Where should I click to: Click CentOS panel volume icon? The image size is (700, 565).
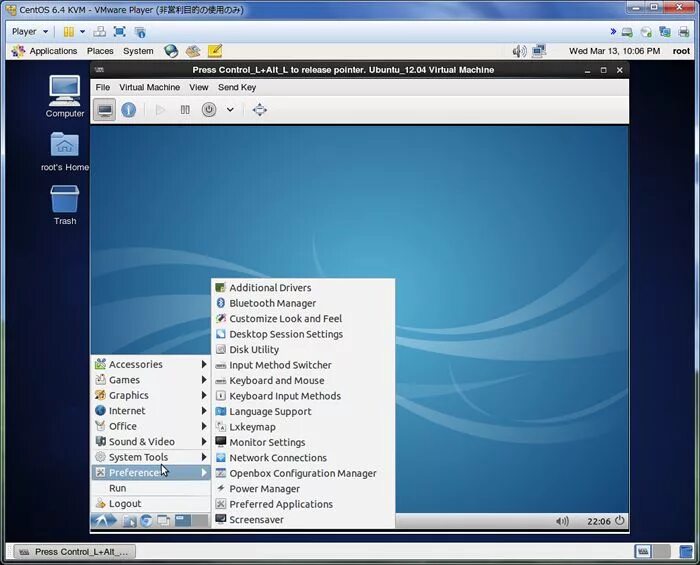[x=519, y=51]
